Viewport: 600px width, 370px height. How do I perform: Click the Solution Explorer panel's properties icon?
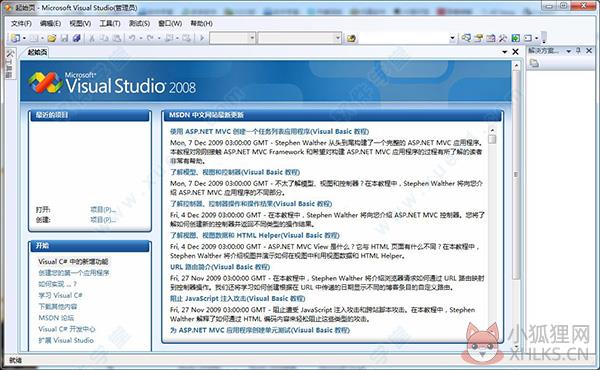pyautogui.click(x=534, y=64)
